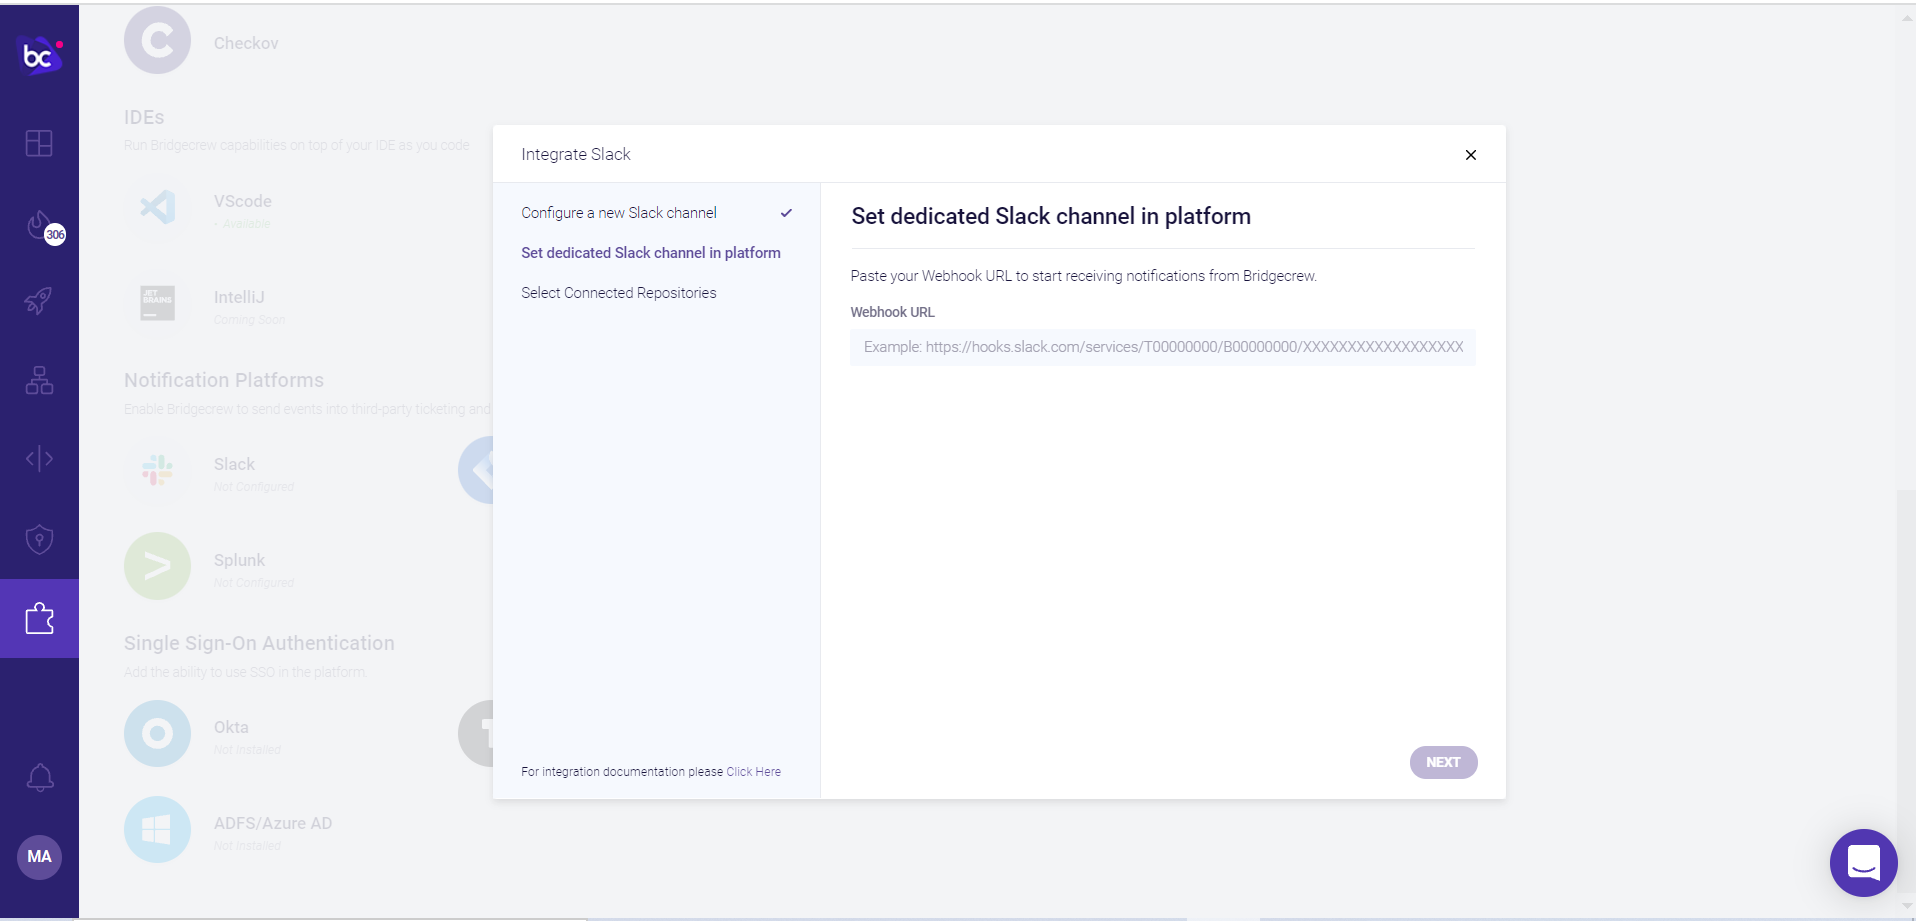The image size is (1916, 921).
Task: Click the 'Single Sign-On Authentication' section heading
Action: (259, 643)
